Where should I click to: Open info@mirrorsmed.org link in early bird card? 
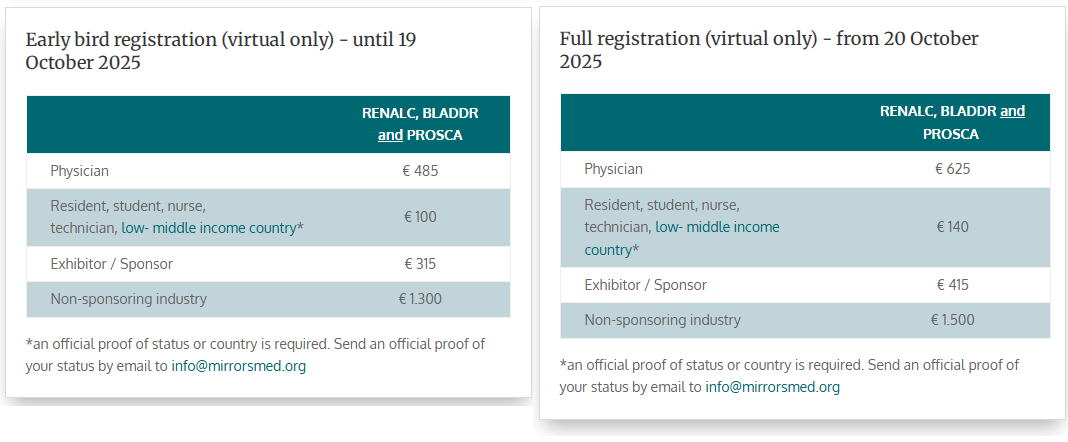coord(238,366)
